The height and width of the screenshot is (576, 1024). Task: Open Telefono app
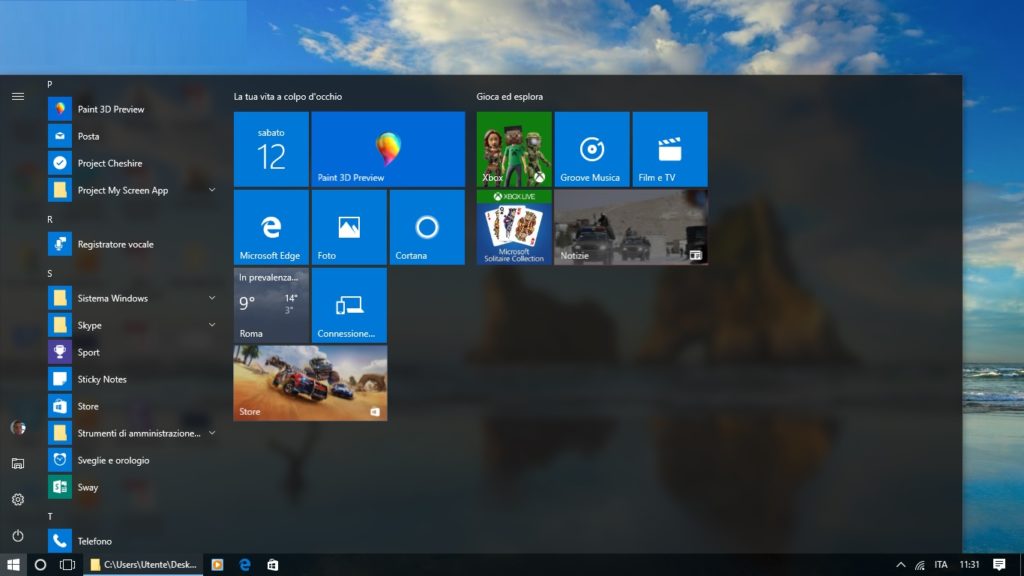[131, 541]
